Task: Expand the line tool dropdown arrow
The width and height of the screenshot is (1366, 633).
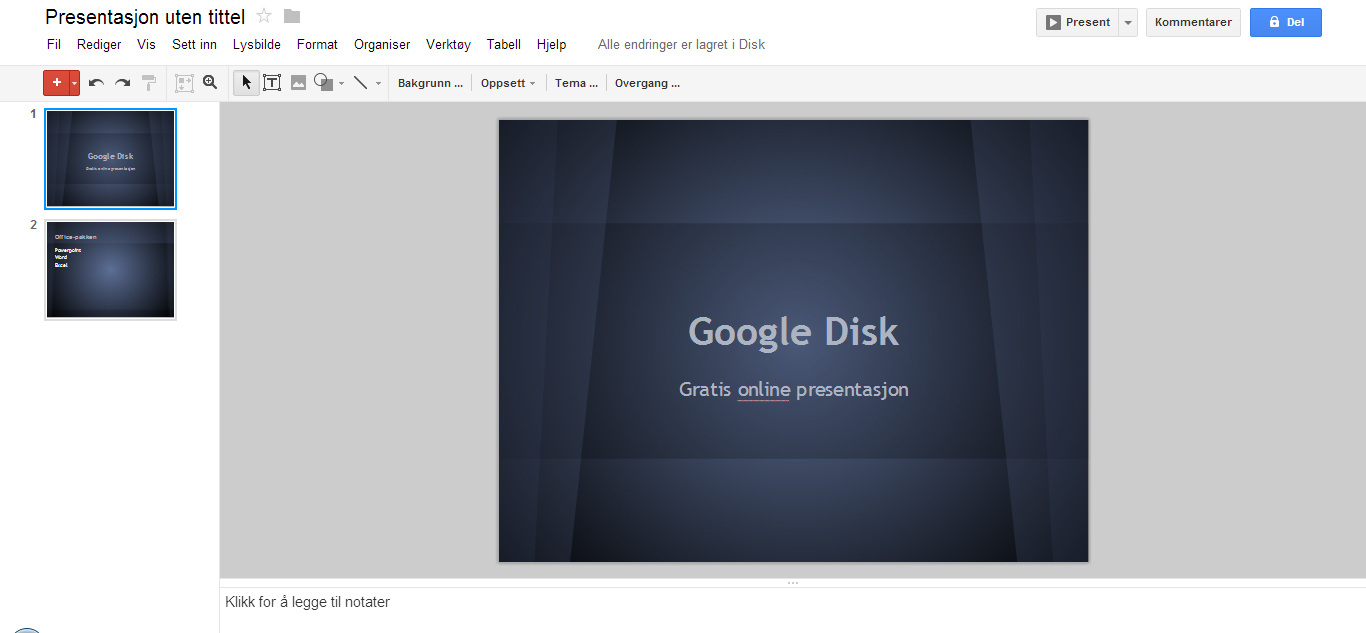Action: pos(378,83)
